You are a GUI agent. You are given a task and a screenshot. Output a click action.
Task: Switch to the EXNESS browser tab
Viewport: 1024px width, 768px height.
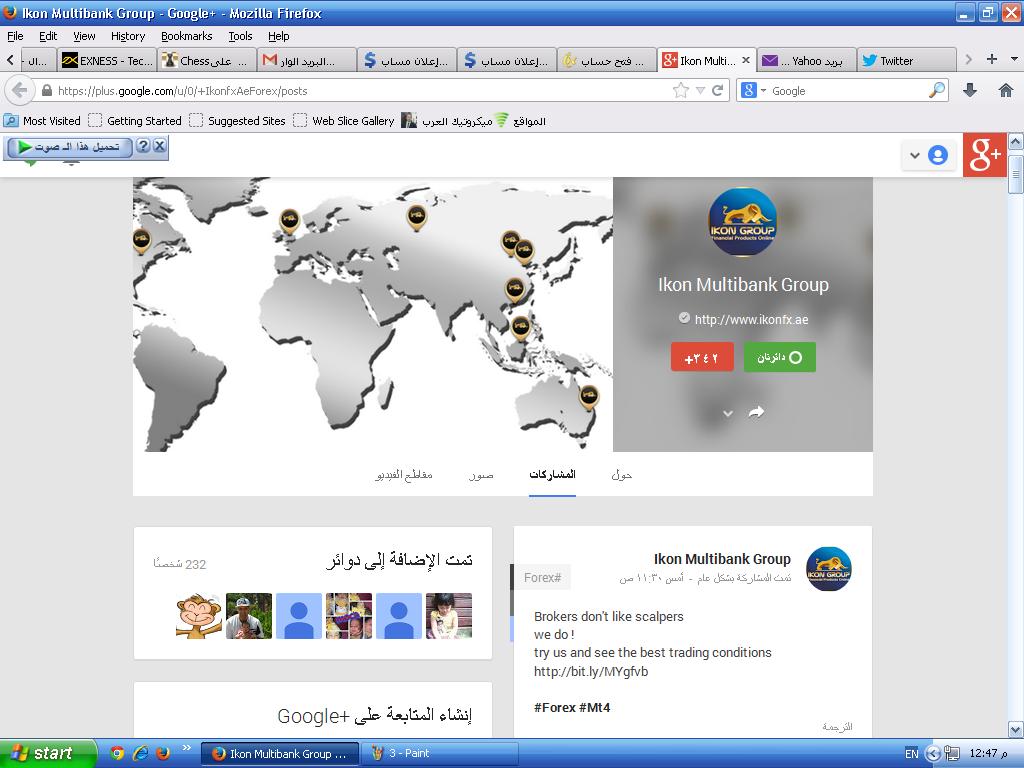point(107,60)
